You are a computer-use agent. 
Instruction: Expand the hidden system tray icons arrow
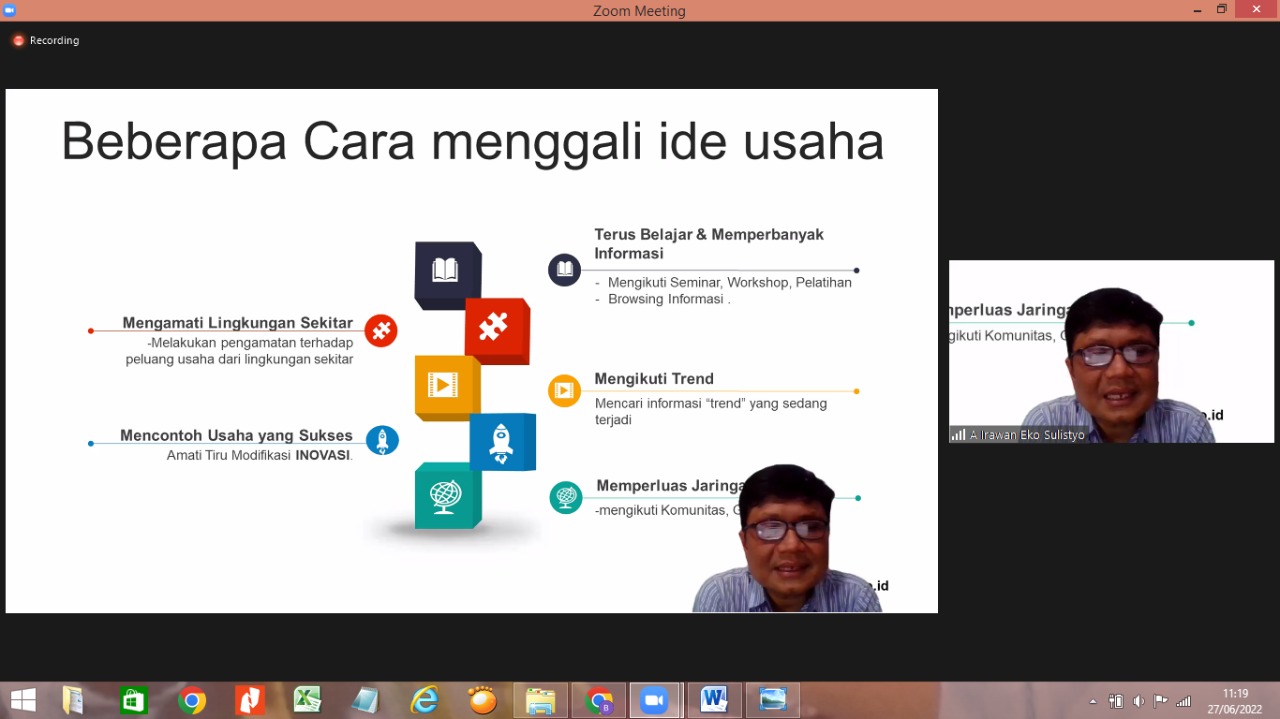(1093, 701)
